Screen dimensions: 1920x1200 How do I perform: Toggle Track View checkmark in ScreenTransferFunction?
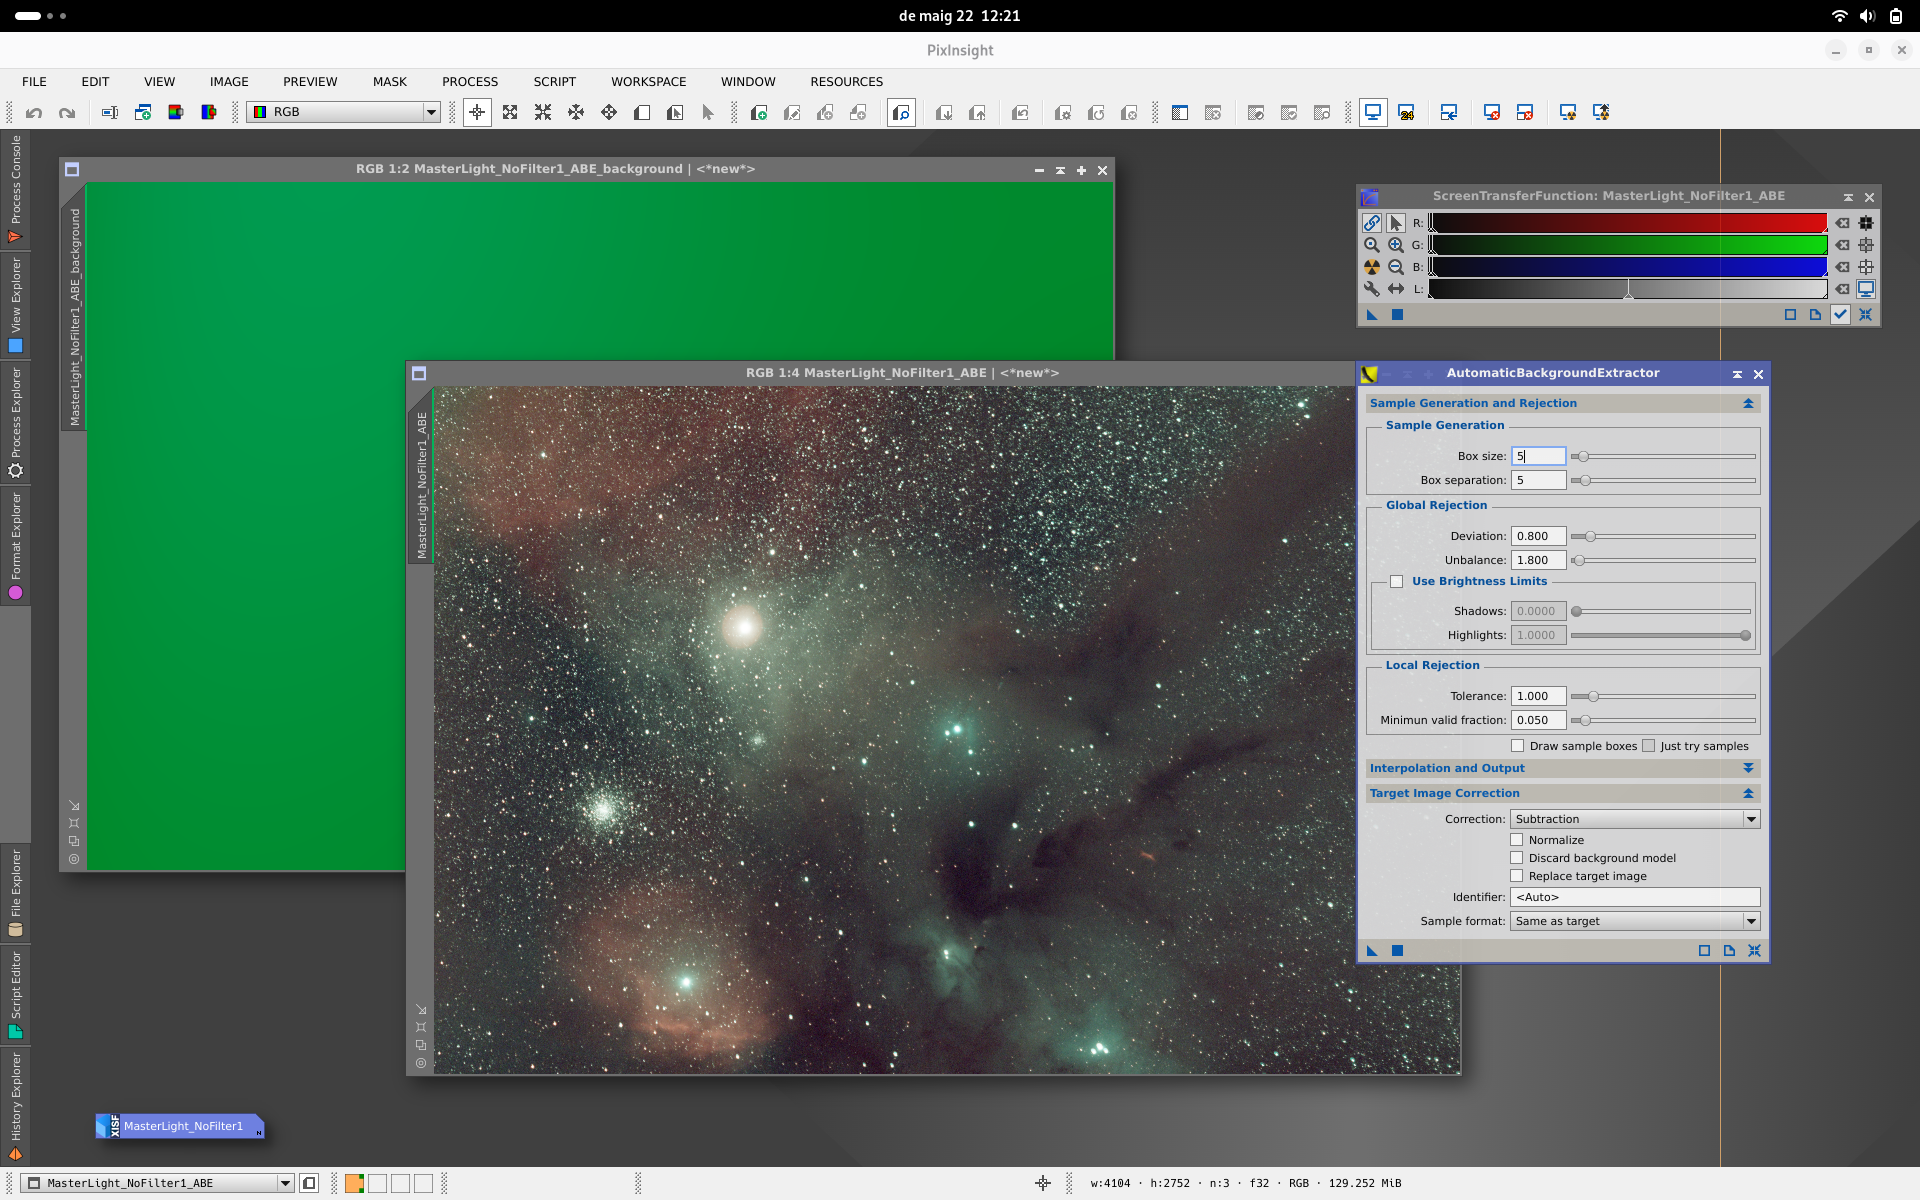(x=1840, y=315)
